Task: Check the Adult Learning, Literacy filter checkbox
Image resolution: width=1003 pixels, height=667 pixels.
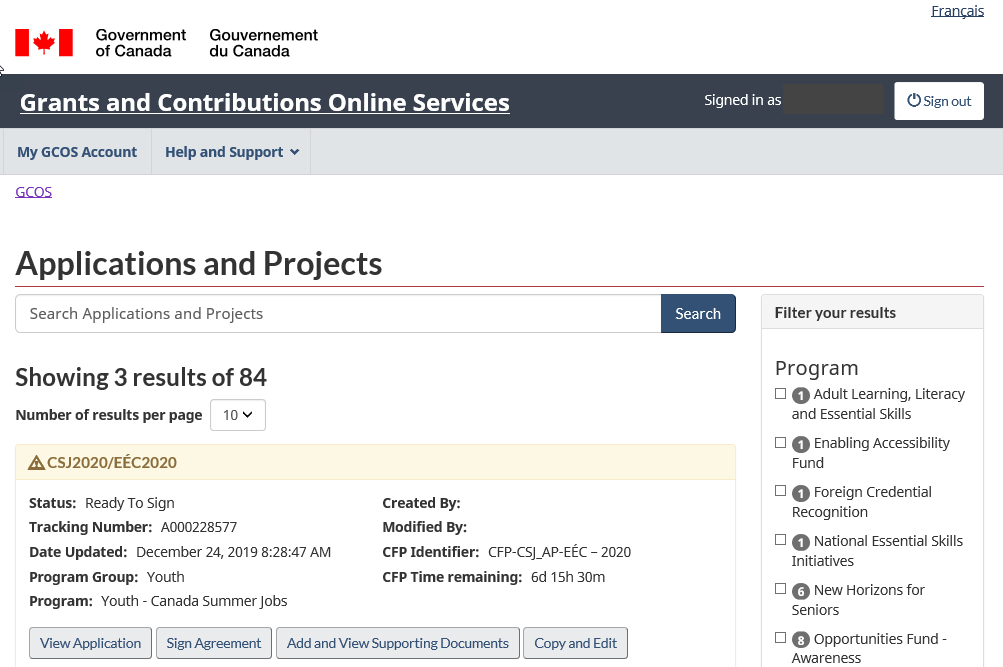Action: pyautogui.click(x=781, y=394)
